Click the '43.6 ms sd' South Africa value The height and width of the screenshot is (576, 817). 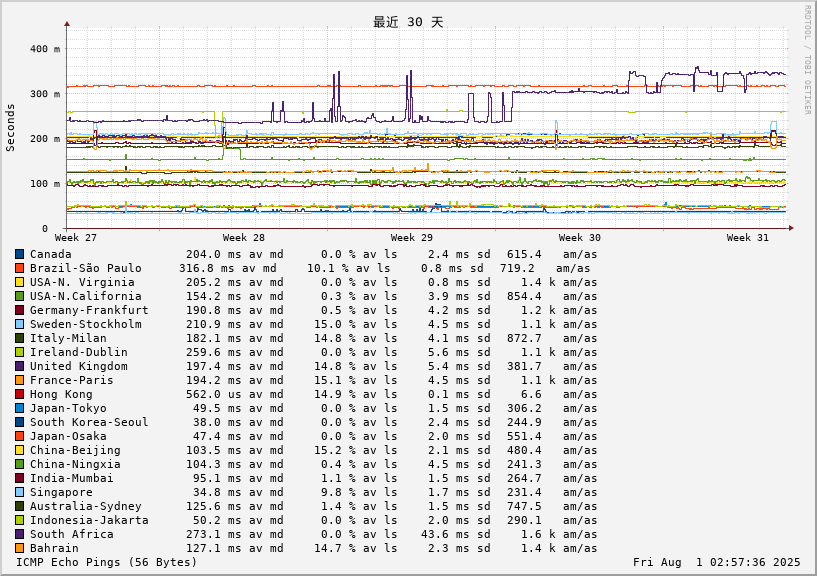tap(455, 534)
